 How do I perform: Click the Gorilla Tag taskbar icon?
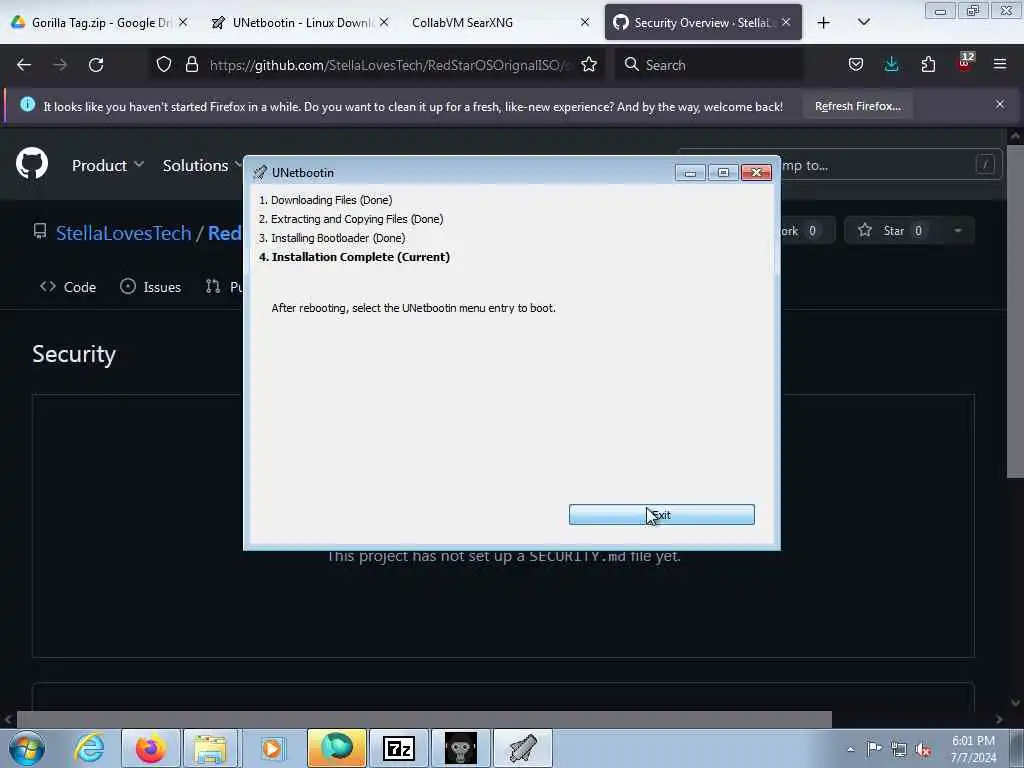460,748
